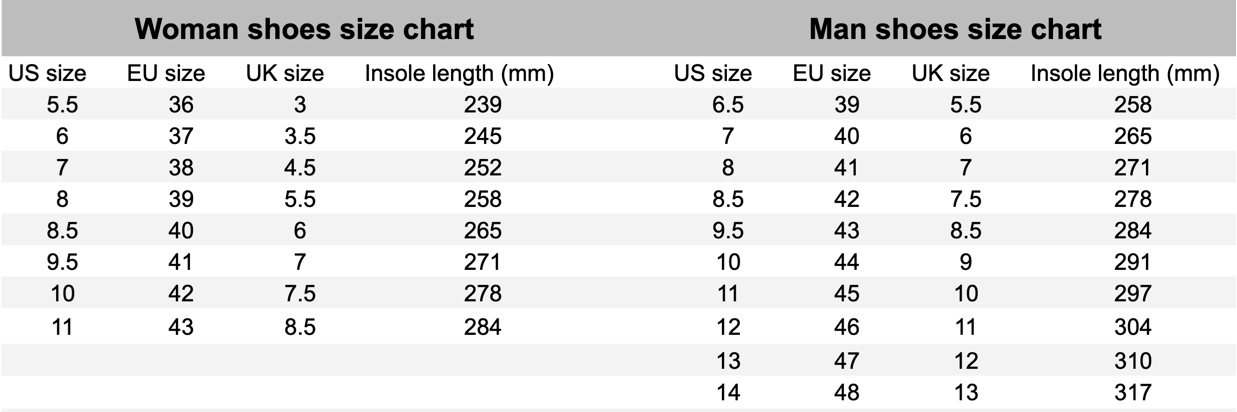The height and width of the screenshot is (412, 1237).
Task: Select the woman EU size column header
Action: point(166,74)
